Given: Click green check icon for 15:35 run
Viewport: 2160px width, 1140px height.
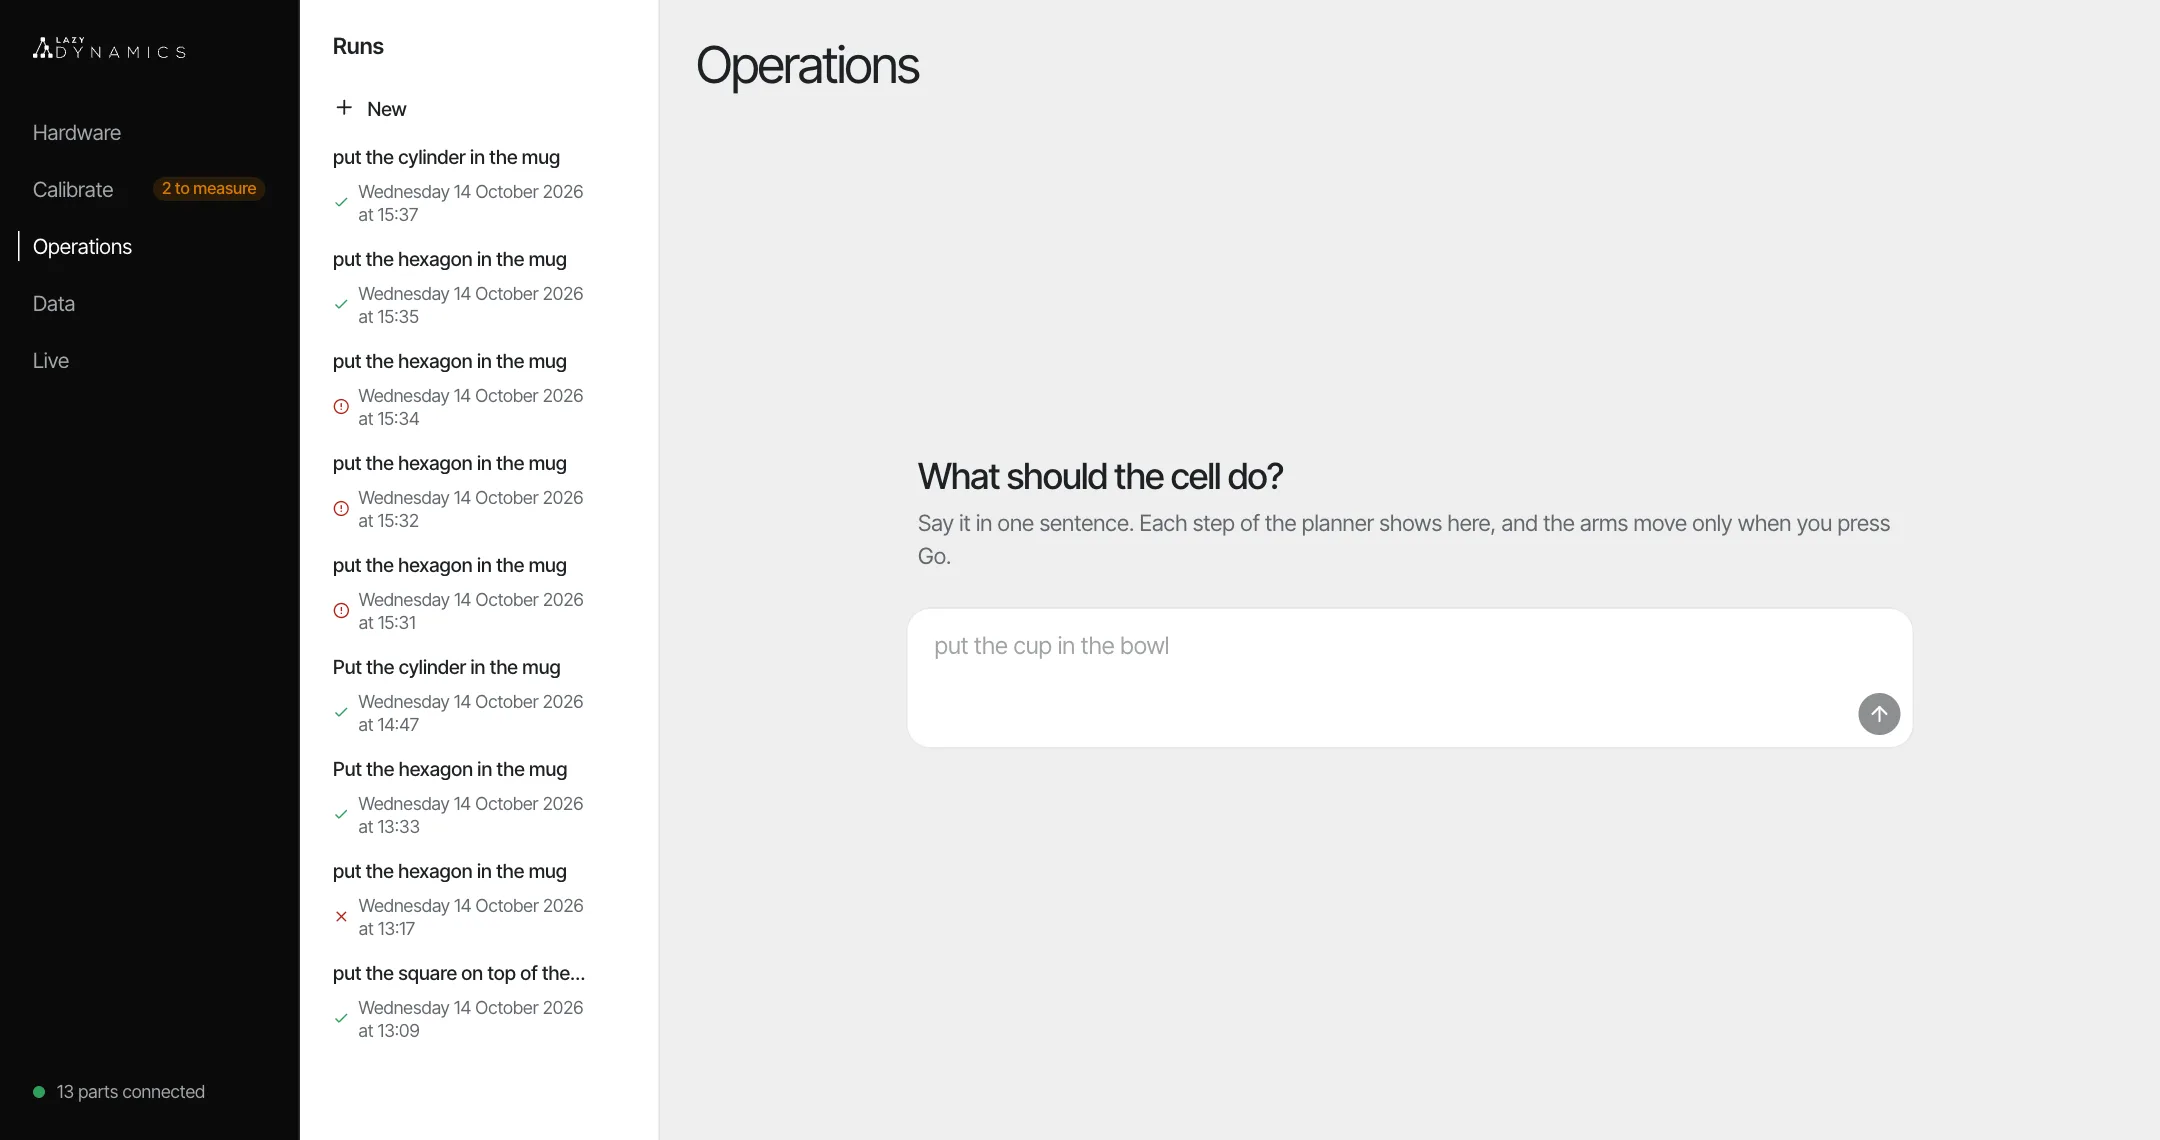Looking at the screenshot, I should click(x=341, y=305).
